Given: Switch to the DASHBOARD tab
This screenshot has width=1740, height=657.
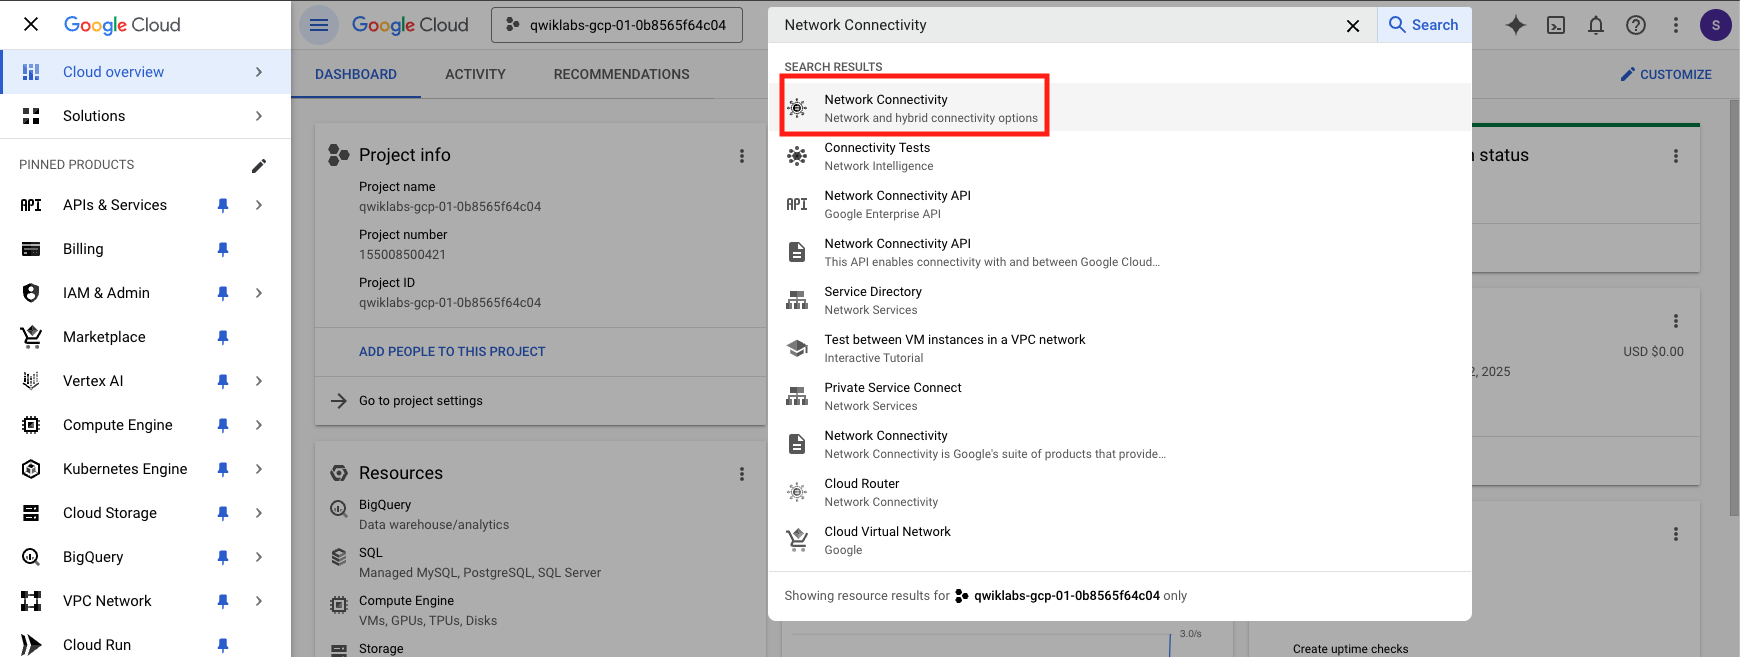Looking at the screenshot, I should pyautogui.click(x=356, y=74).
